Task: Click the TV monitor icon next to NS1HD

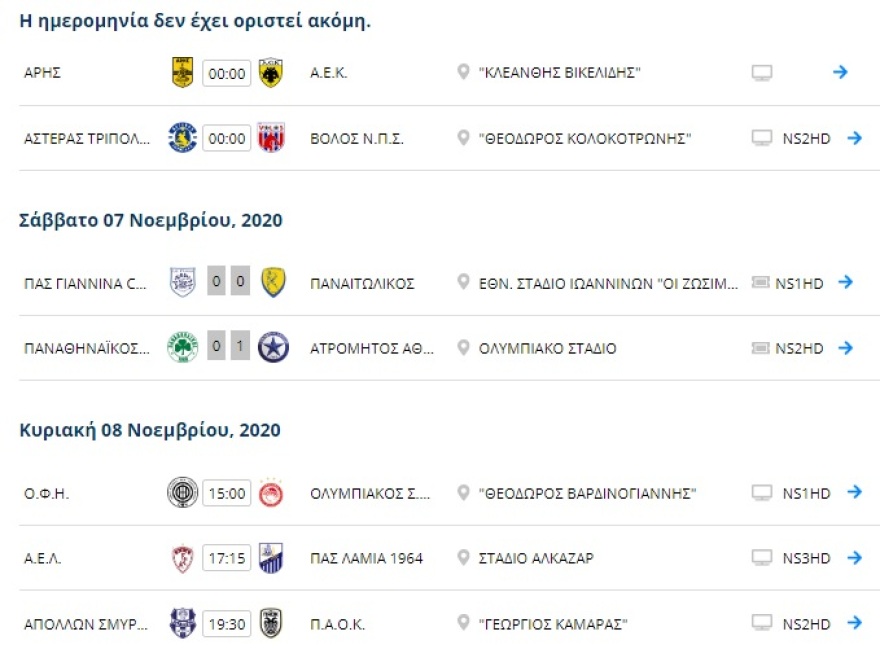Action: pos(763,493)
